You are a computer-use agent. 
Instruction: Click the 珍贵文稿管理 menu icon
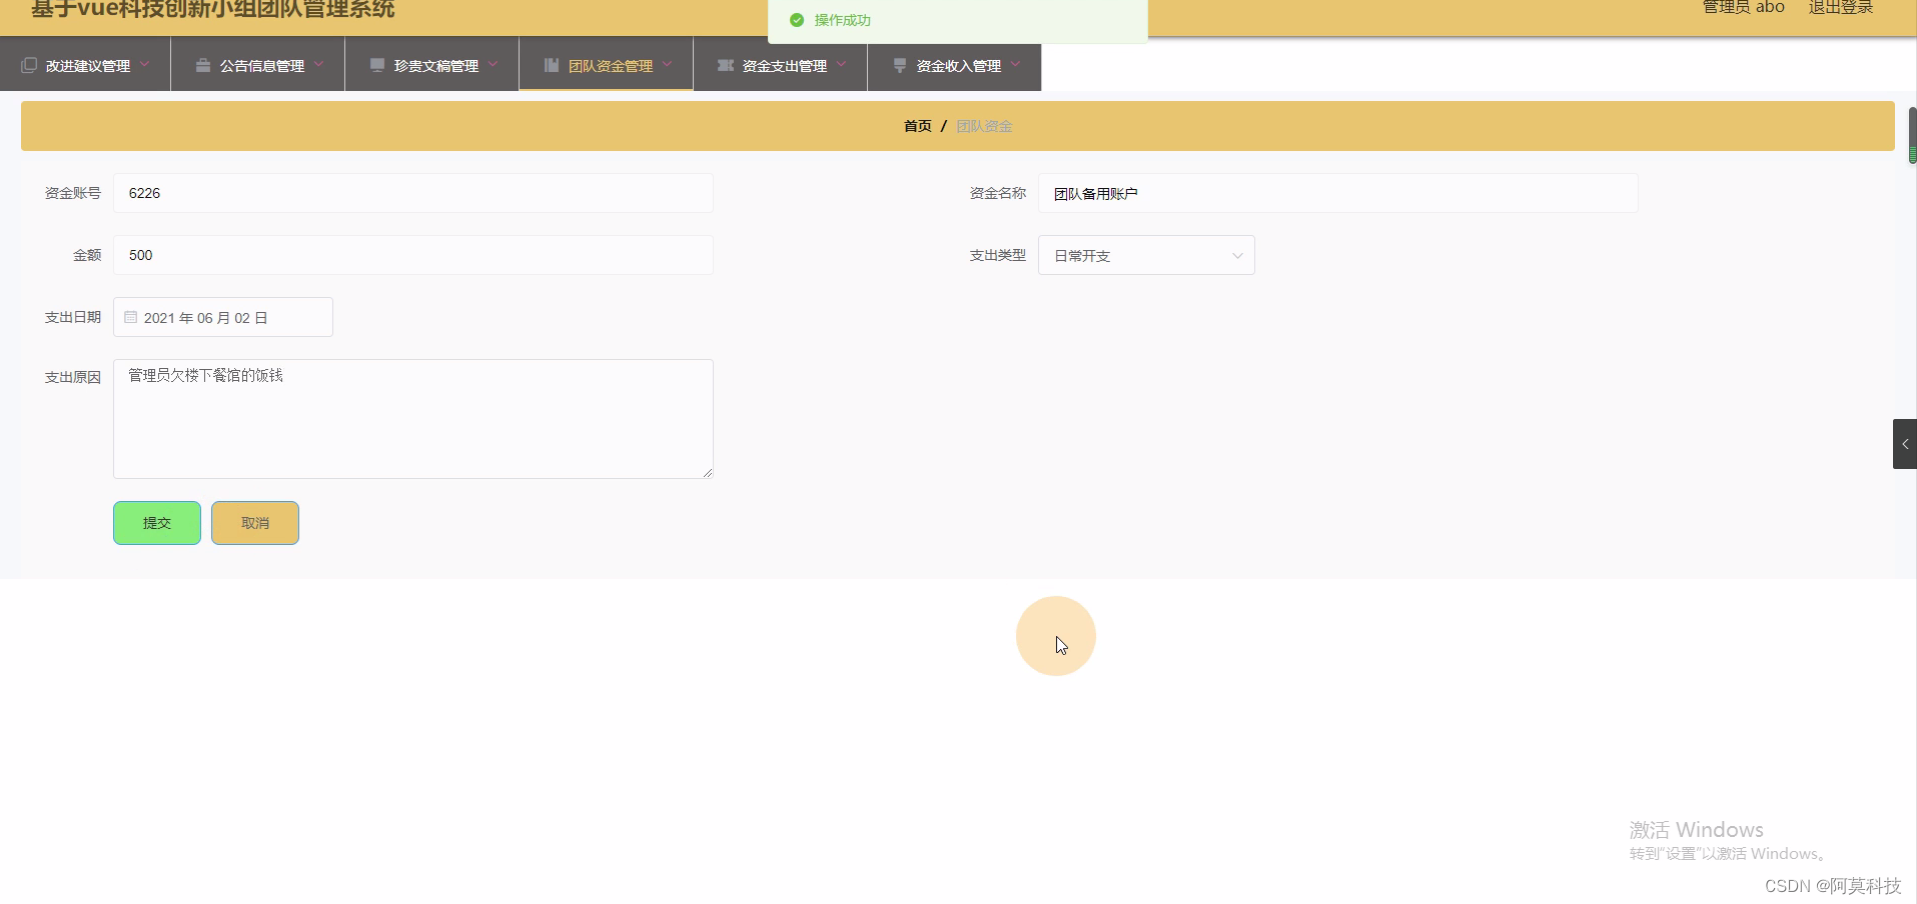tap(377, 65)
